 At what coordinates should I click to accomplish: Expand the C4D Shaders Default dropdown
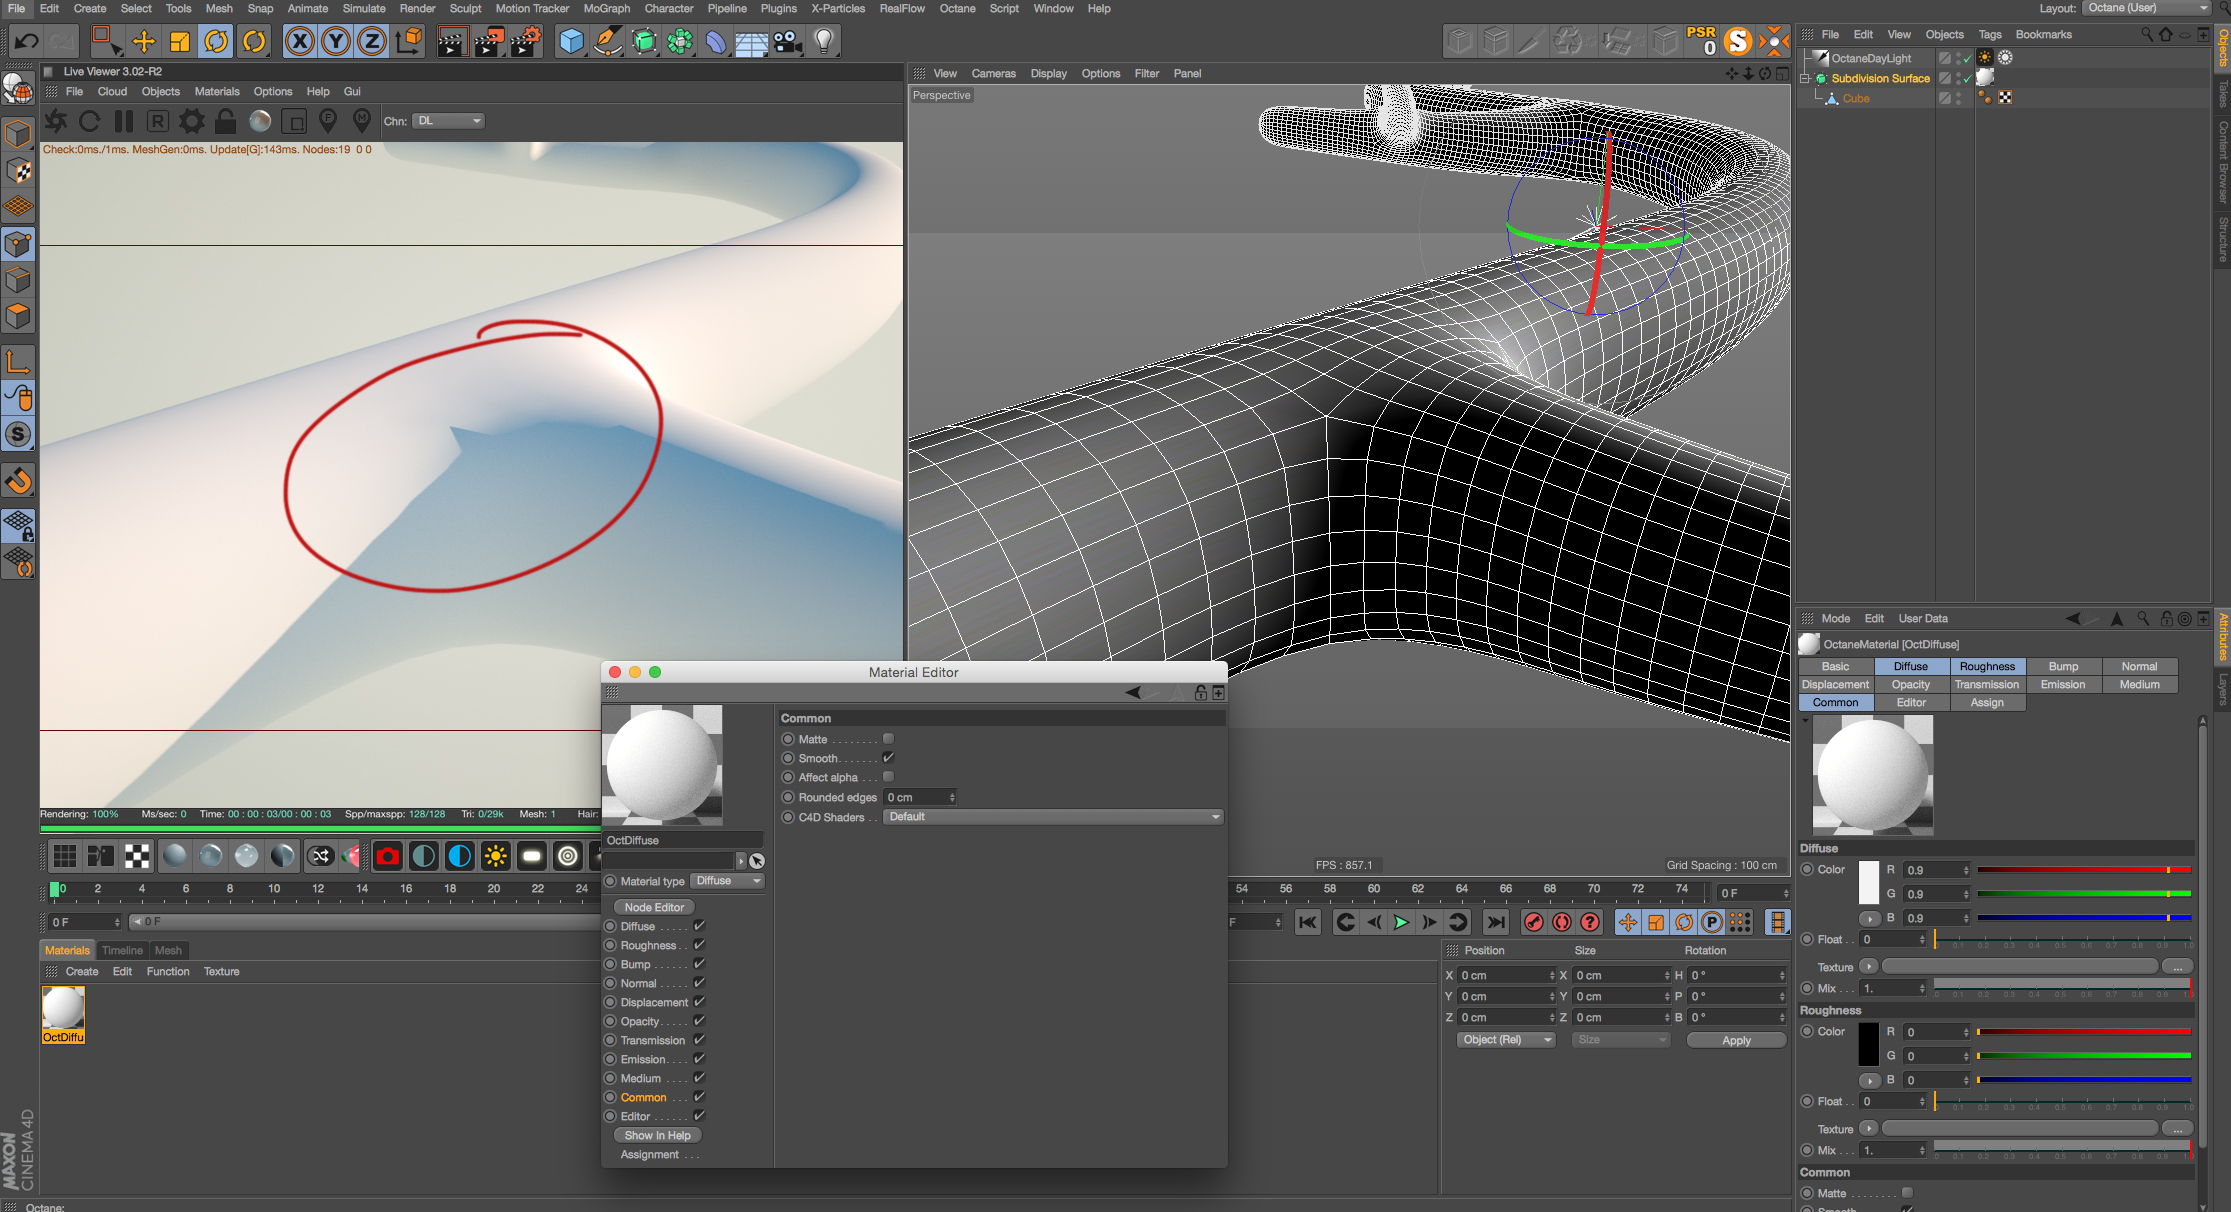(x=1052, y=817)
